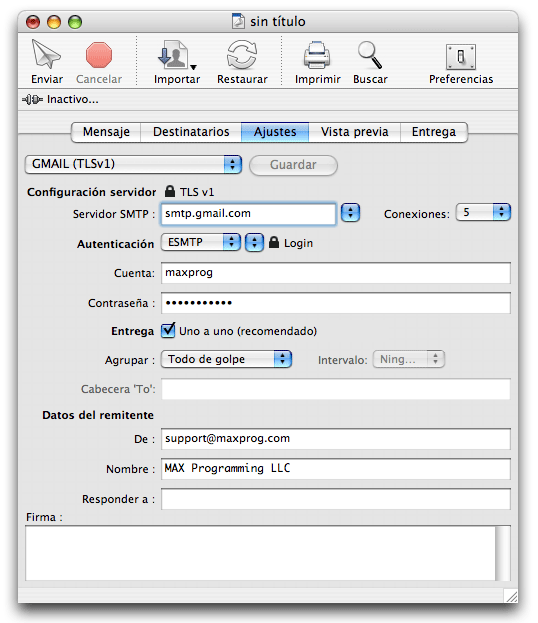Open the ESMTP authentication dropdown
The width and height of the screenshot is (538, 623).
201,242
